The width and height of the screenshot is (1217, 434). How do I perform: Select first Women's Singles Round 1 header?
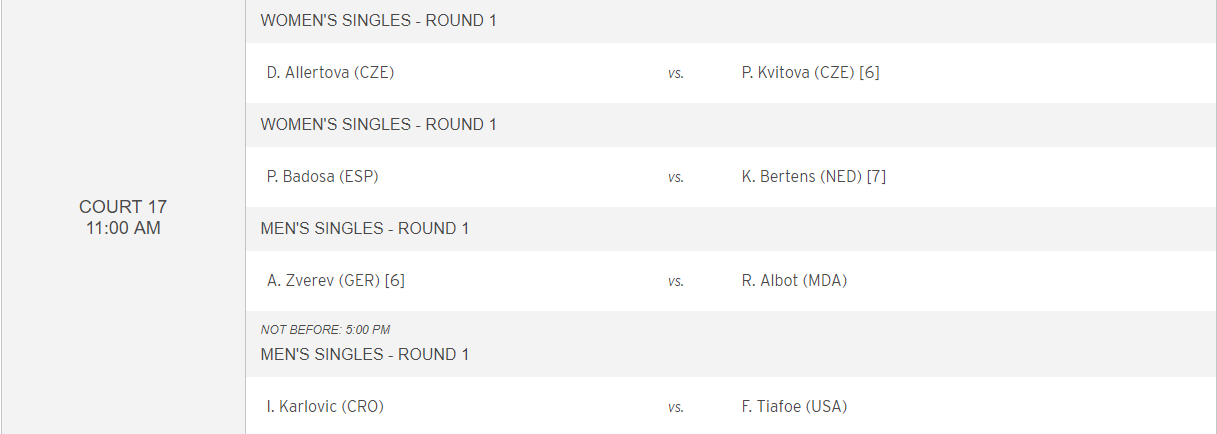(379, 20)
